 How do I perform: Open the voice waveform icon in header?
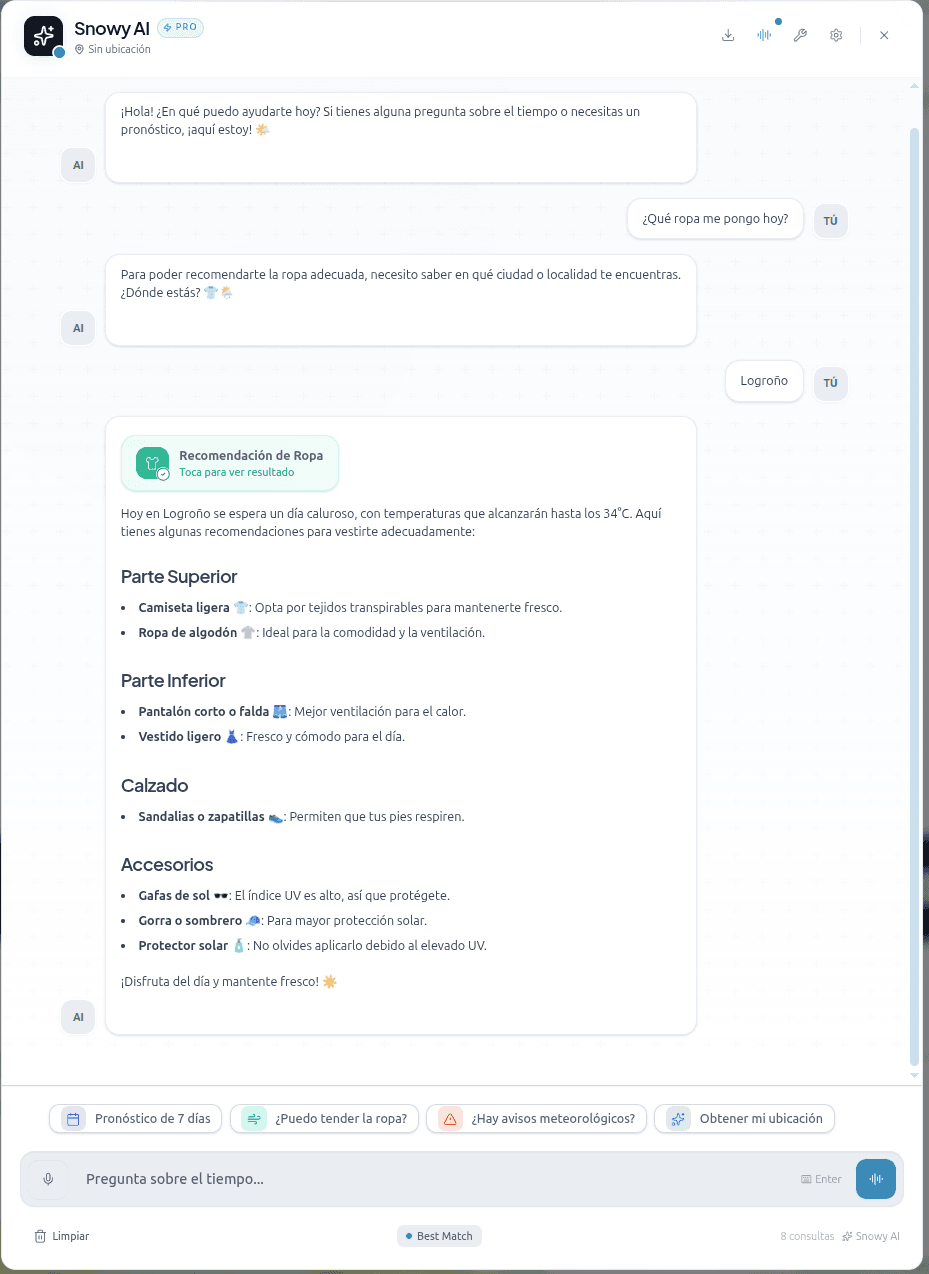point(764,35)
